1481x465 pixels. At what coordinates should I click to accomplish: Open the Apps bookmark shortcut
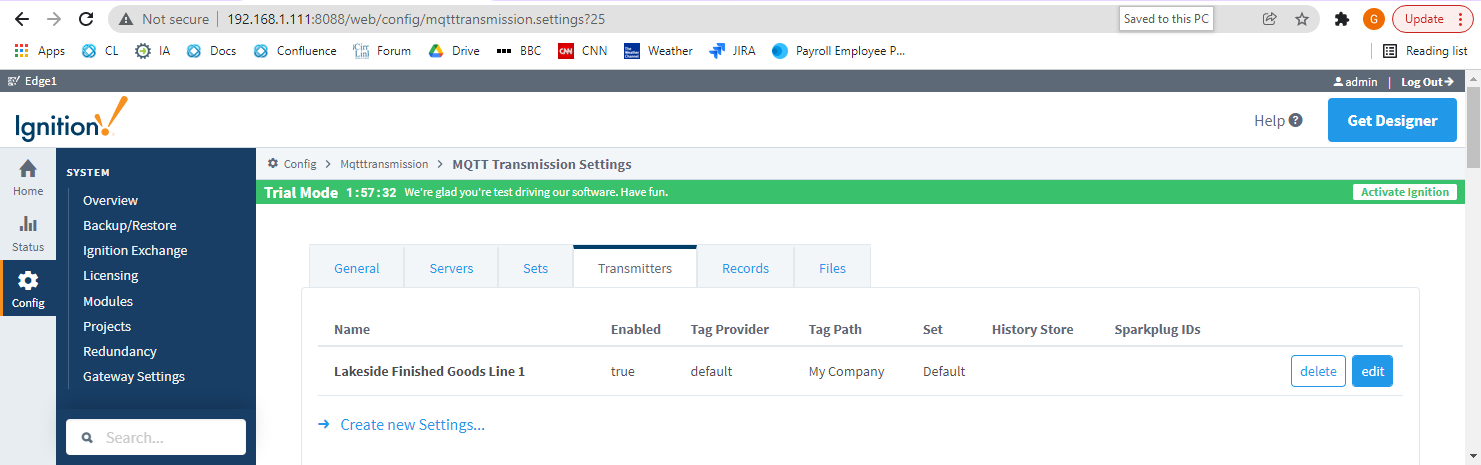40,51
